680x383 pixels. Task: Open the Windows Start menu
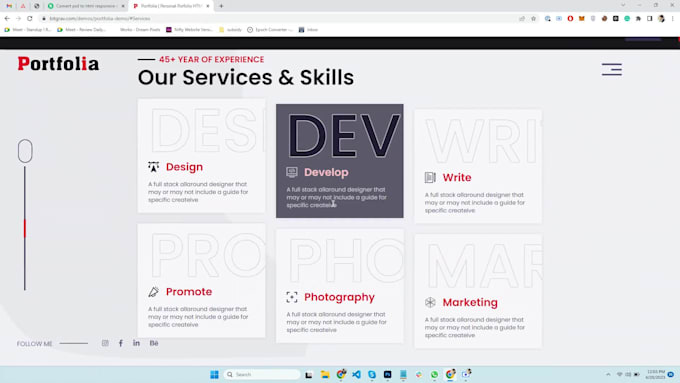tap(214, 374)
